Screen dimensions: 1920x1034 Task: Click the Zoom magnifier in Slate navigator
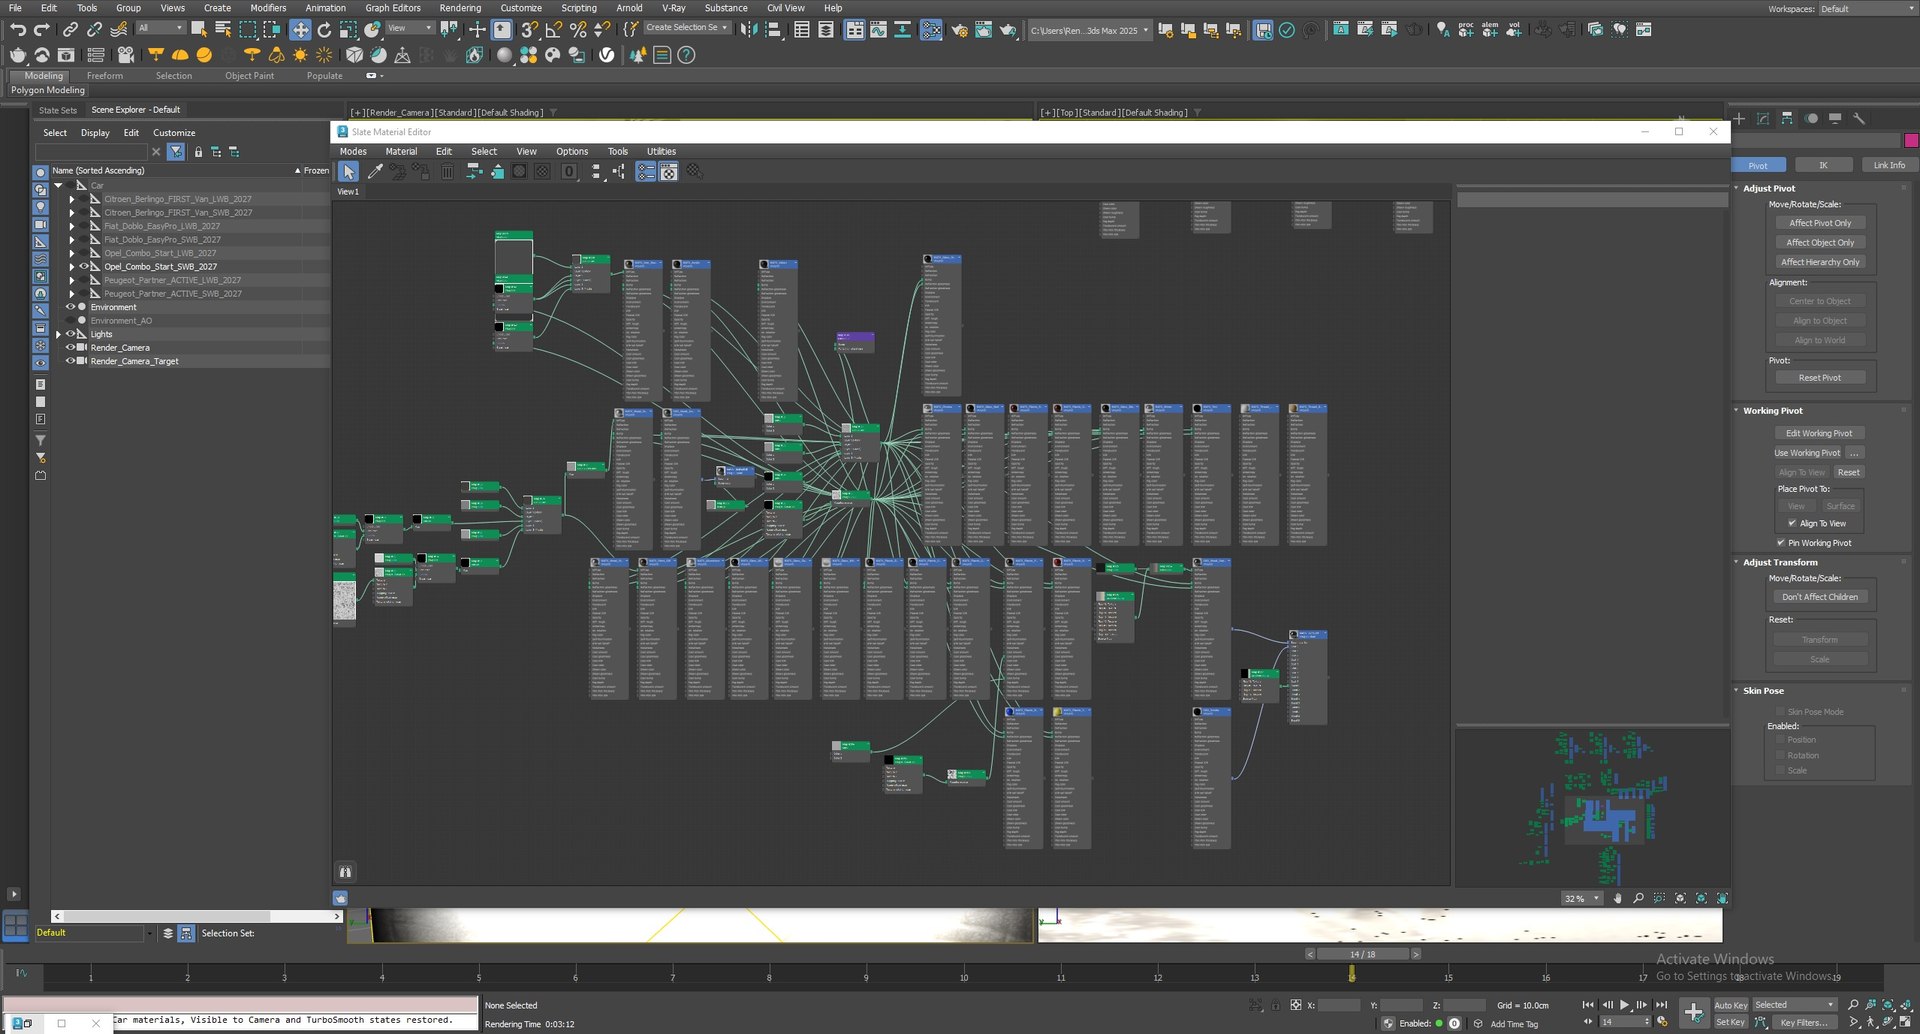tap(1638, 898)
